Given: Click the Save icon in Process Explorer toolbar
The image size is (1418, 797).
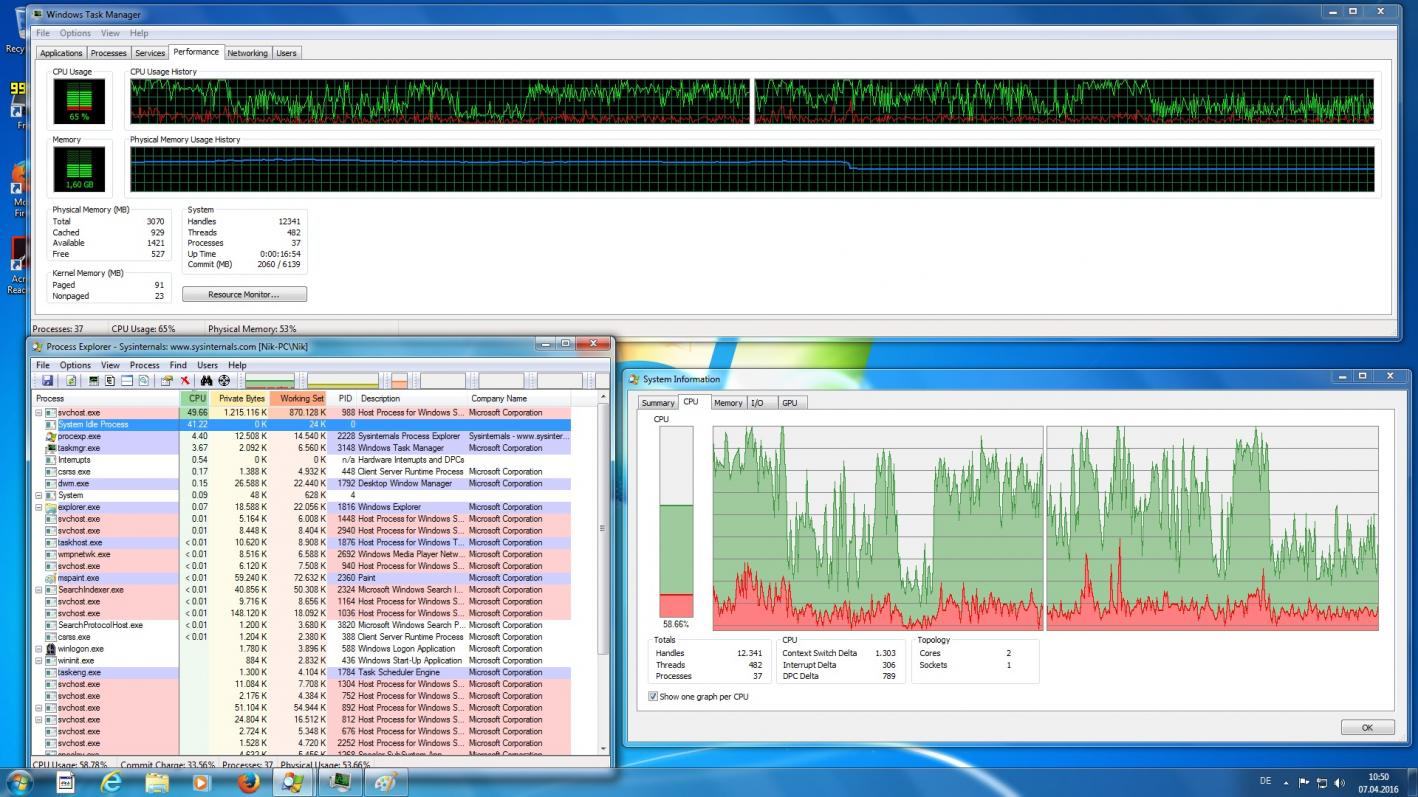Looking at the screenshot, I should (47, 380).
